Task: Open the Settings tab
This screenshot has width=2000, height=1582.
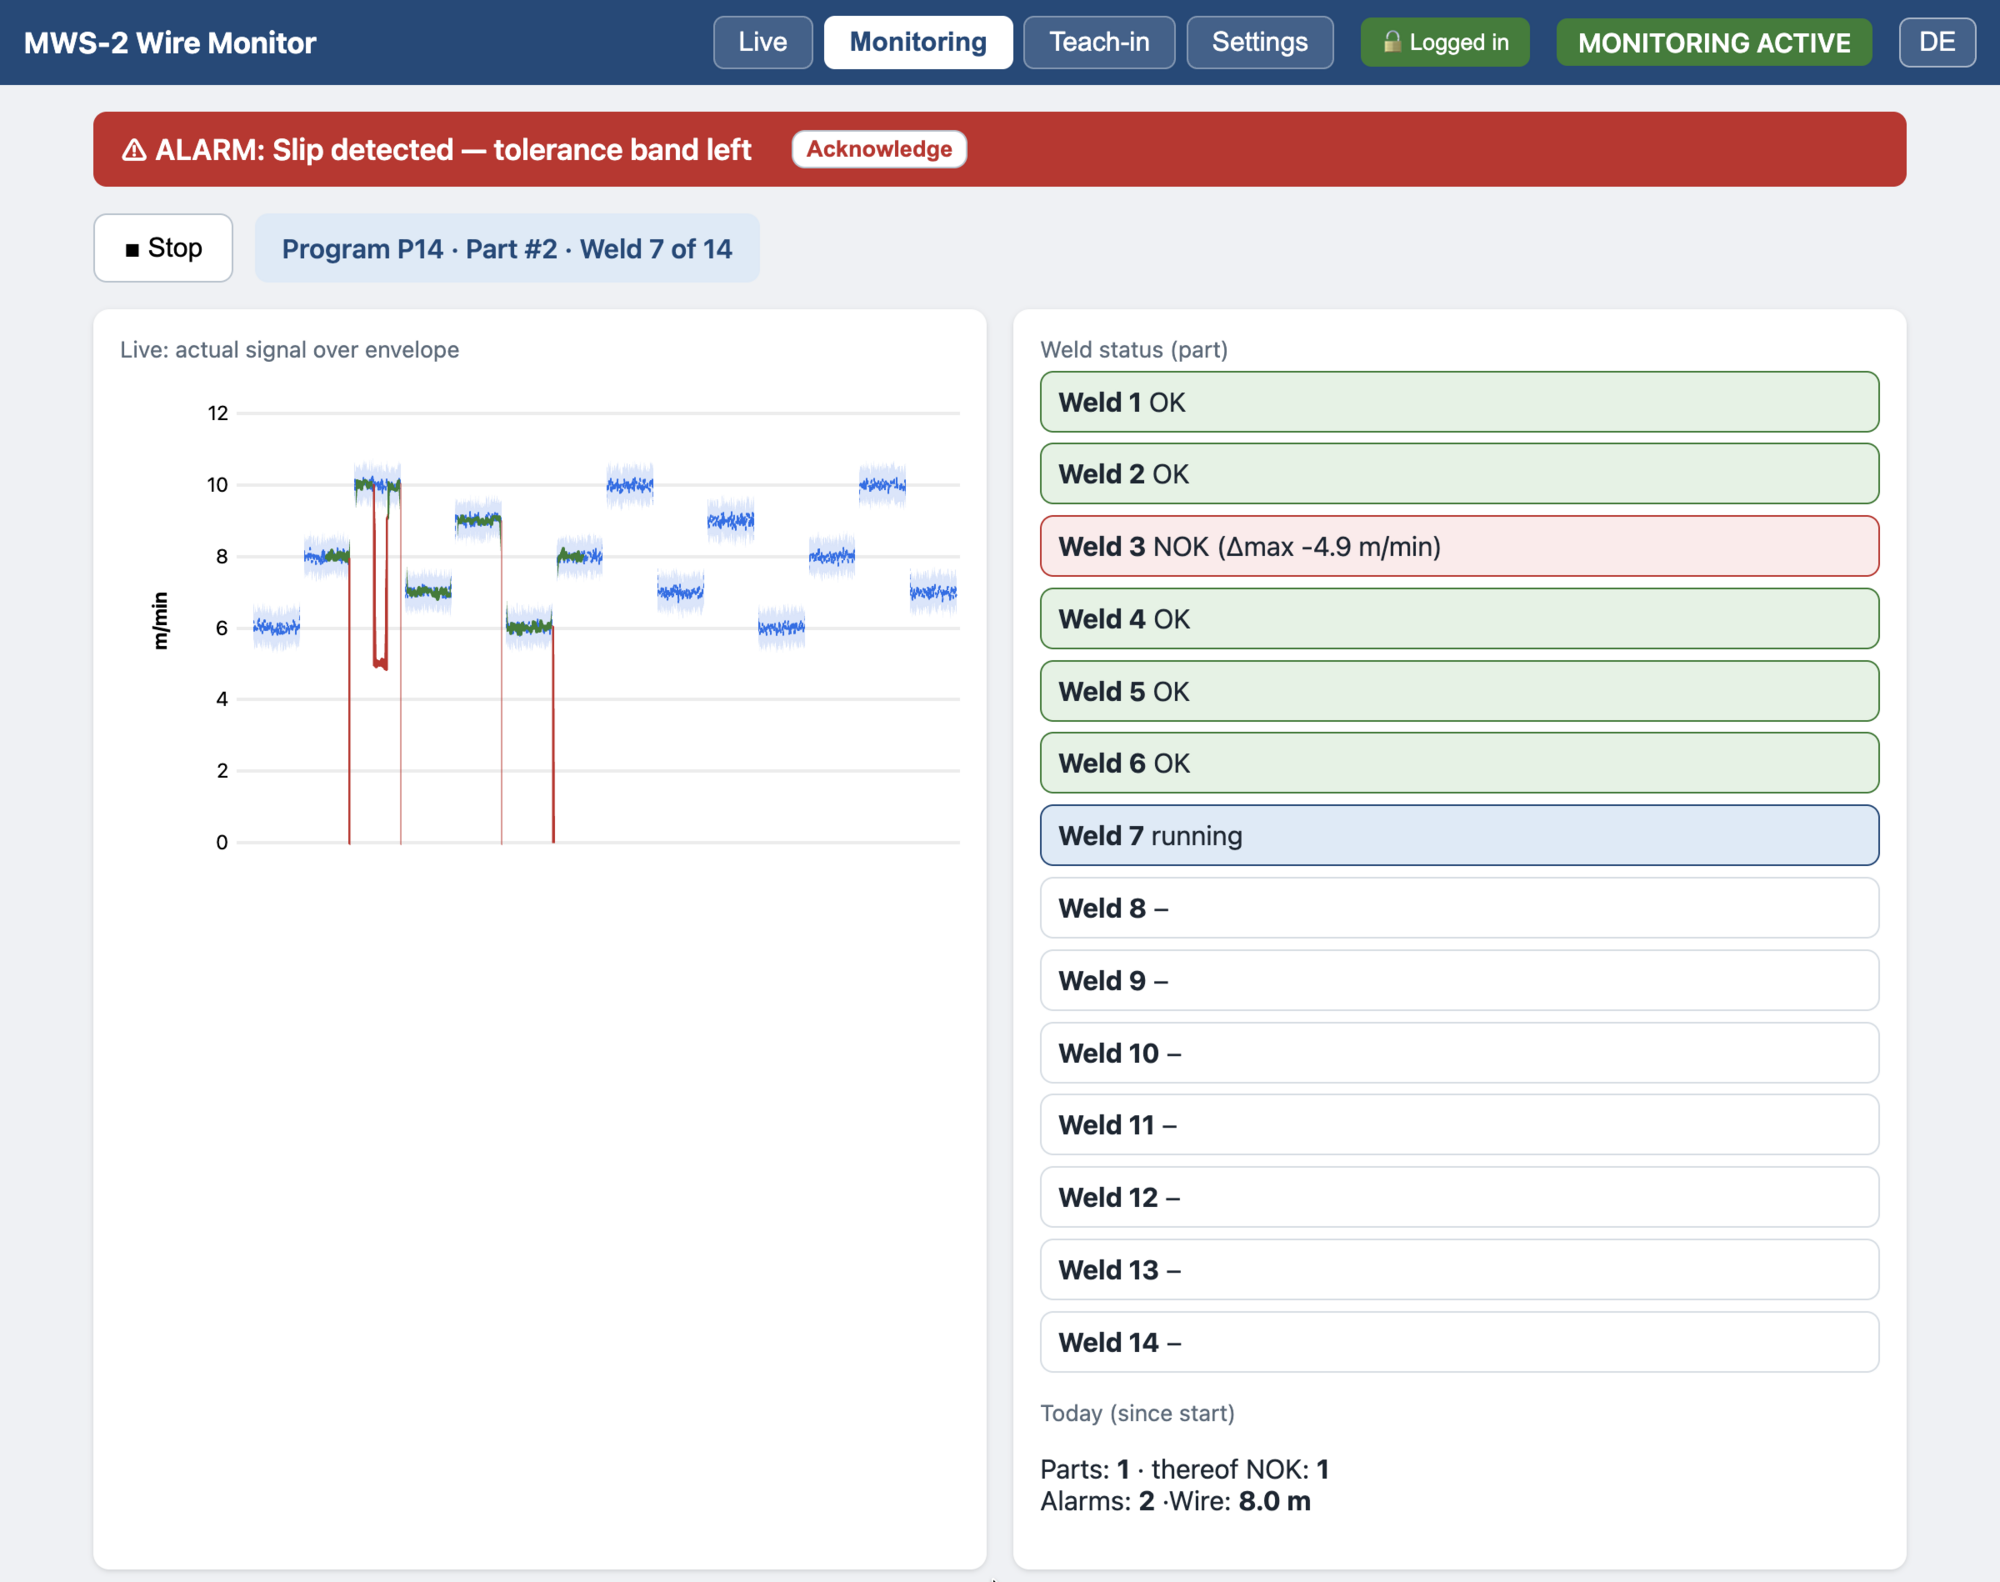Action: tap(1260, 42)
